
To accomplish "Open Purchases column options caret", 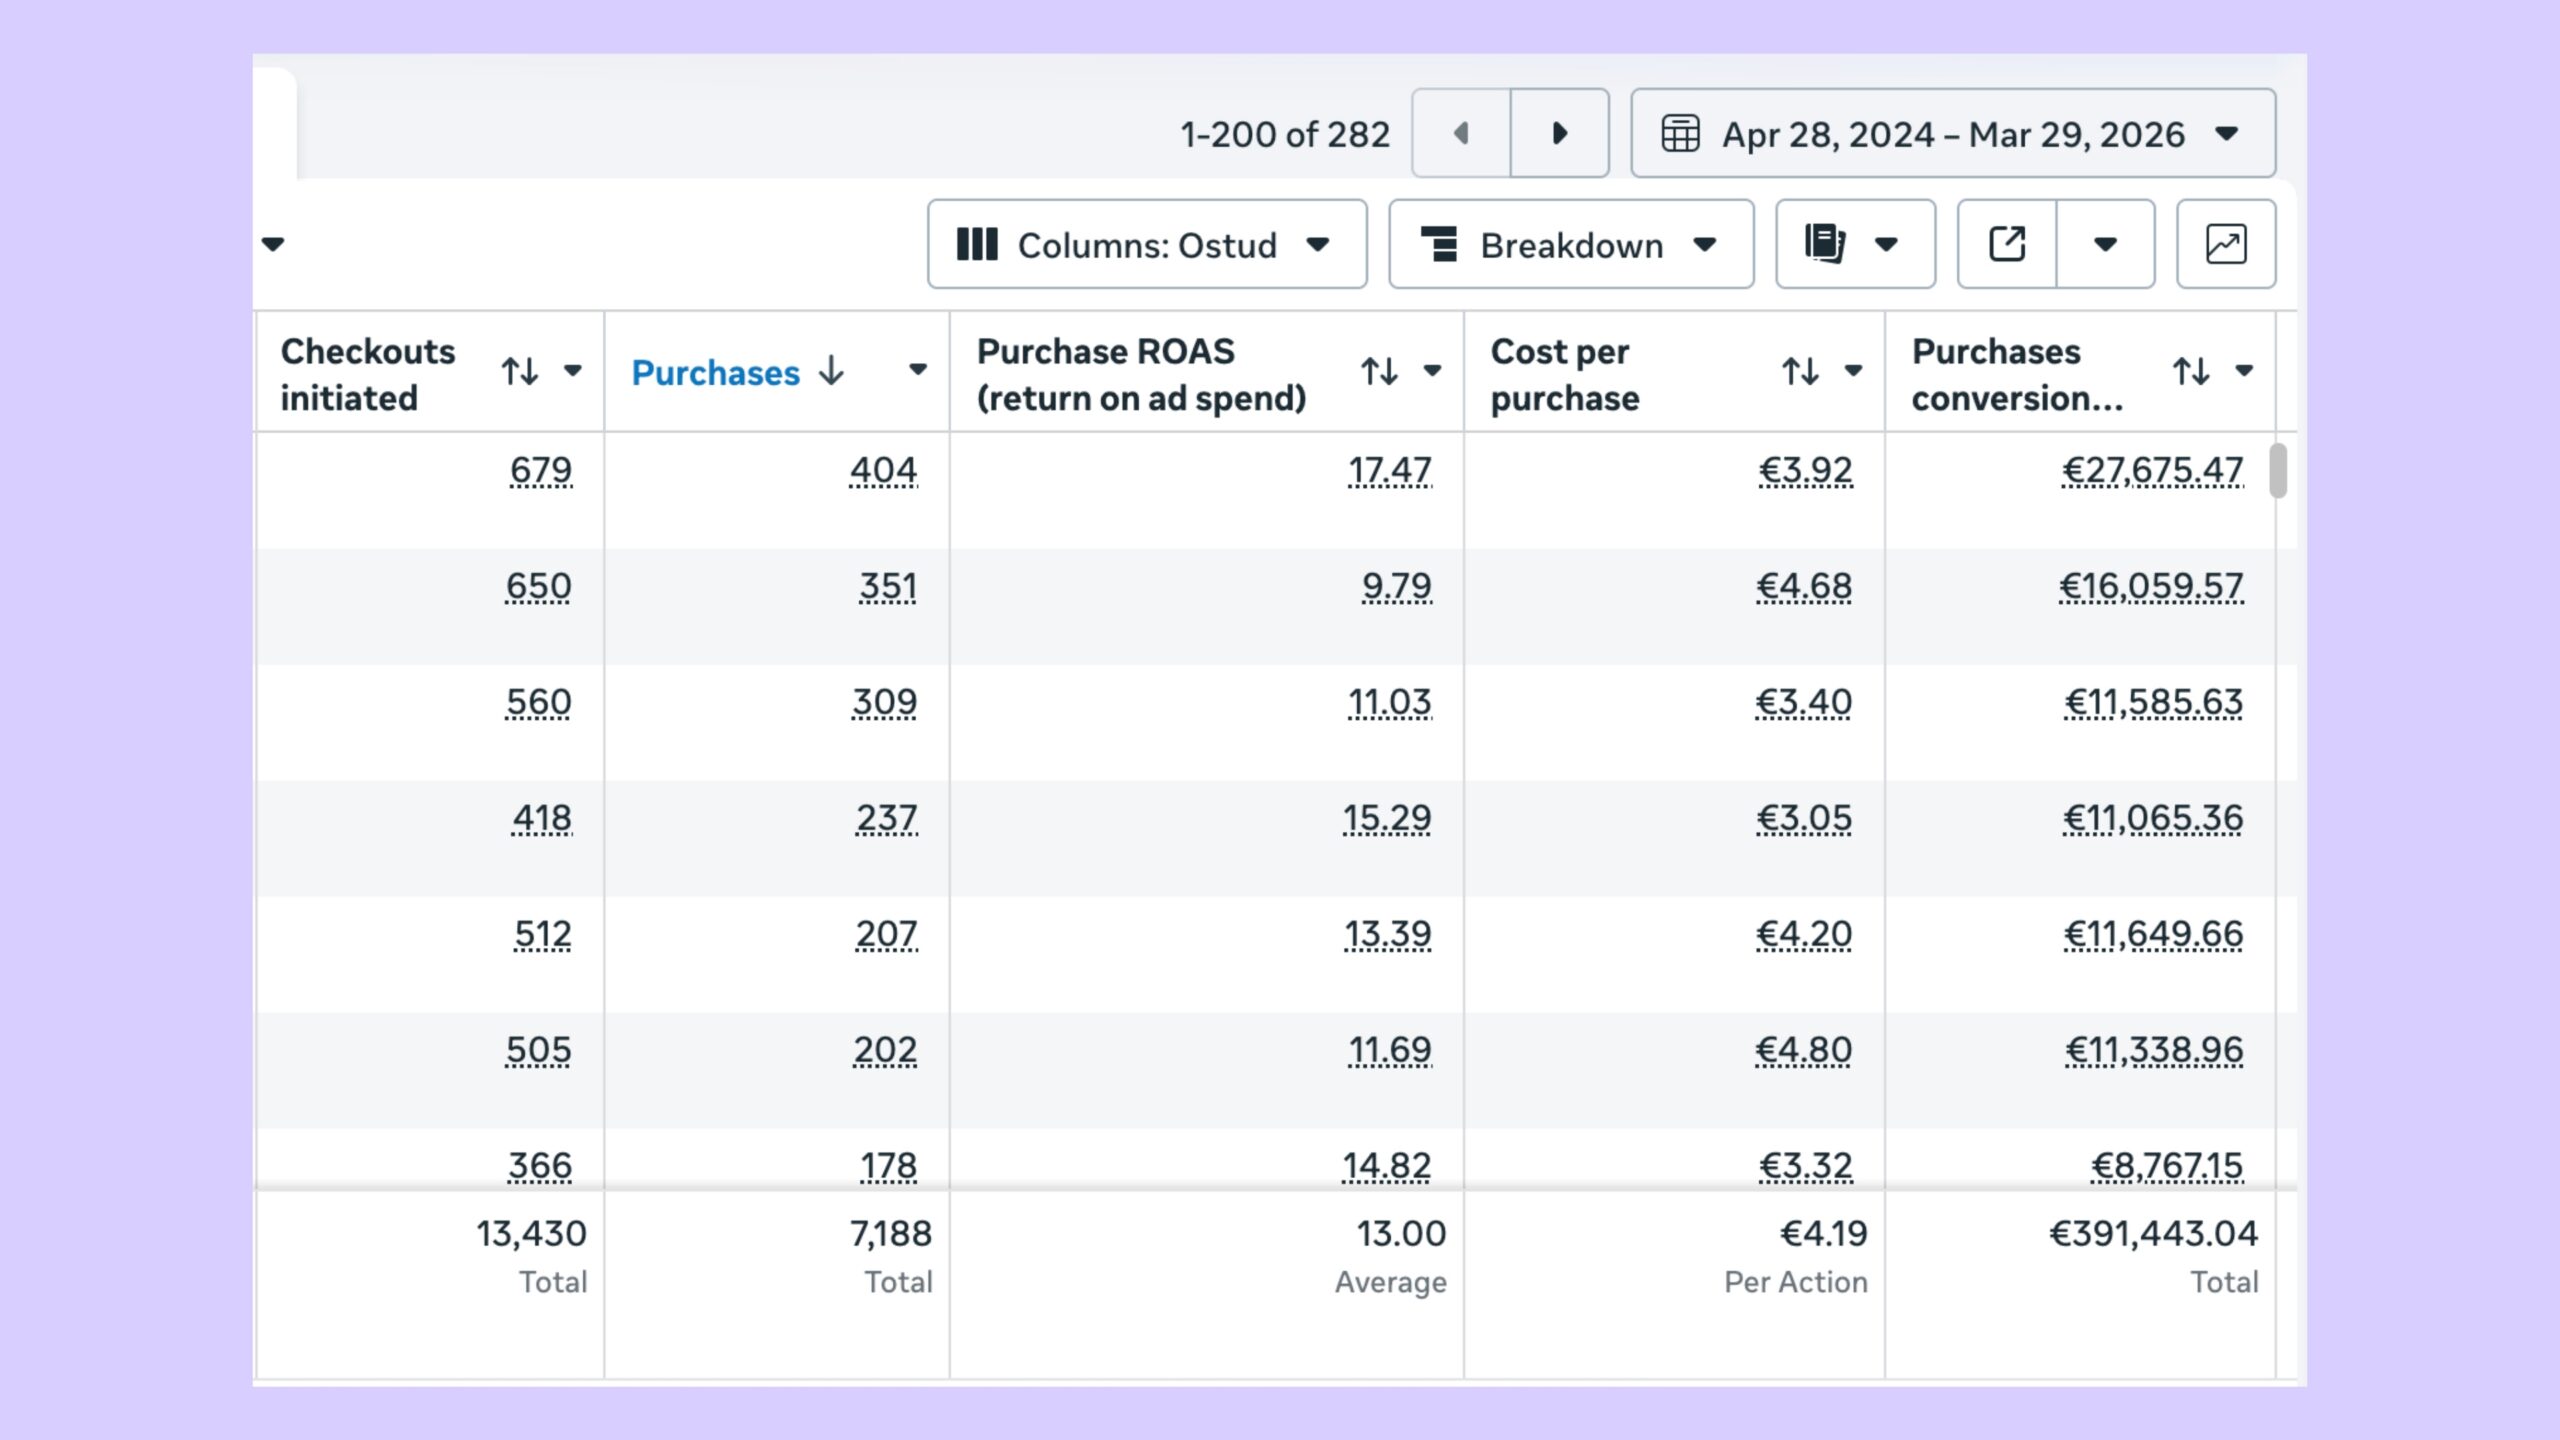I will click(x=917, y=370).
